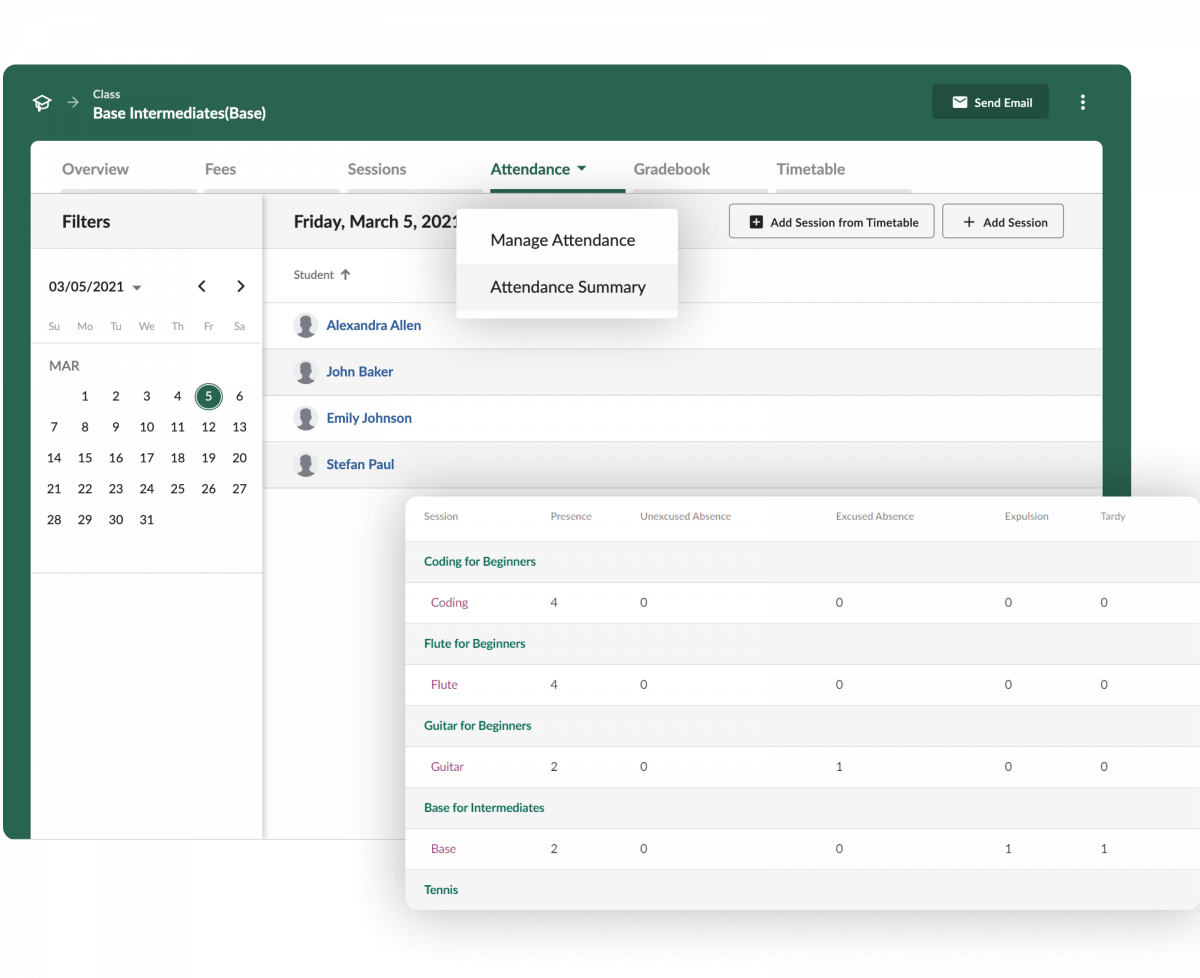Click the Base session link
1200x978 pixels.
point(443,849)
